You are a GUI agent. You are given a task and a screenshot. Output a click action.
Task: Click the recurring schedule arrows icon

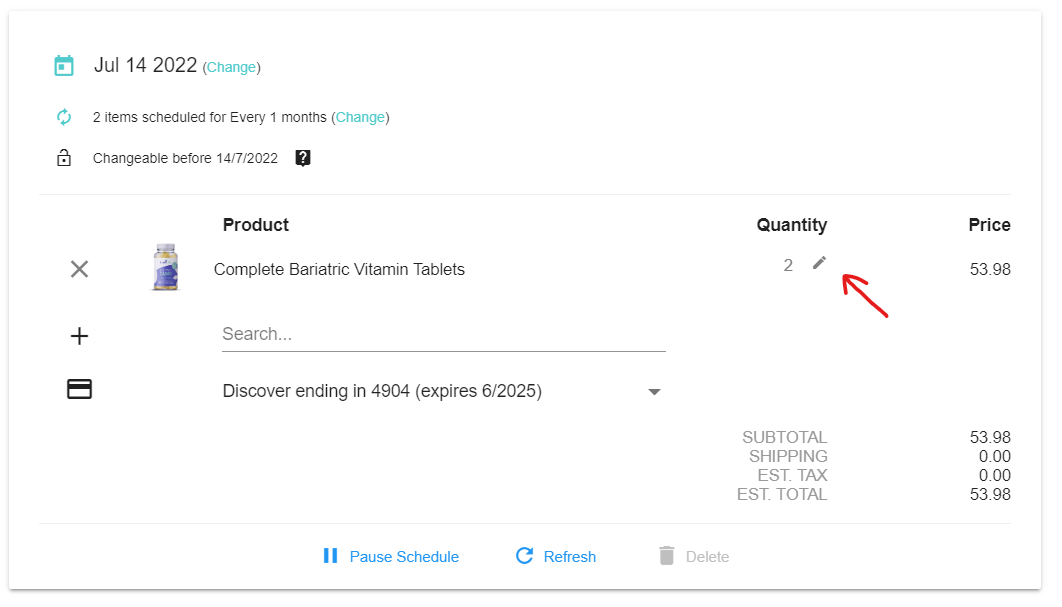[x=64, y=117]
